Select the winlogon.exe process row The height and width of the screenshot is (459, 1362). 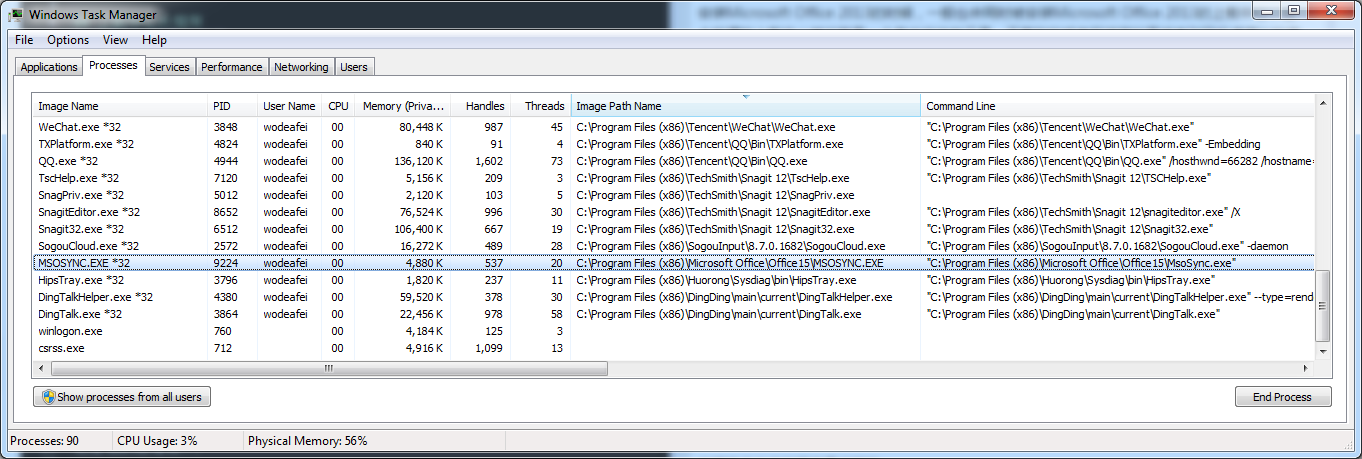pyautogui.click(x=672, y=331)
